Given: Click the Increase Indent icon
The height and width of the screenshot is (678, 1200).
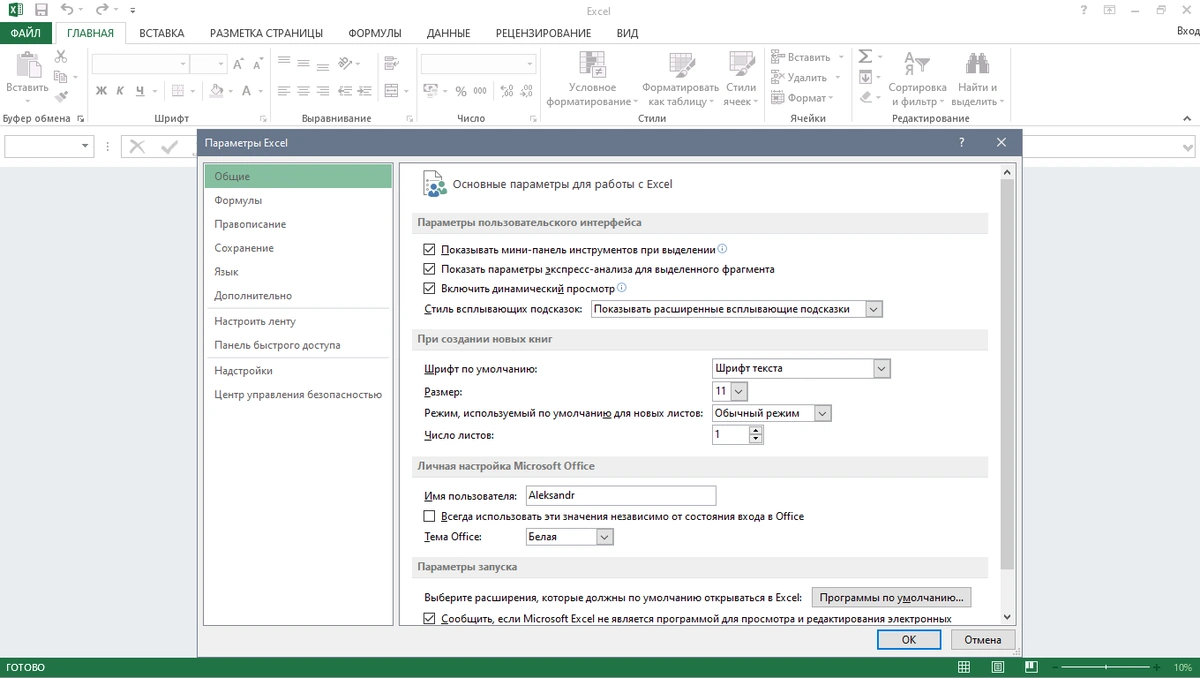Looking at the screenshot, I should [x=366, y=91].
